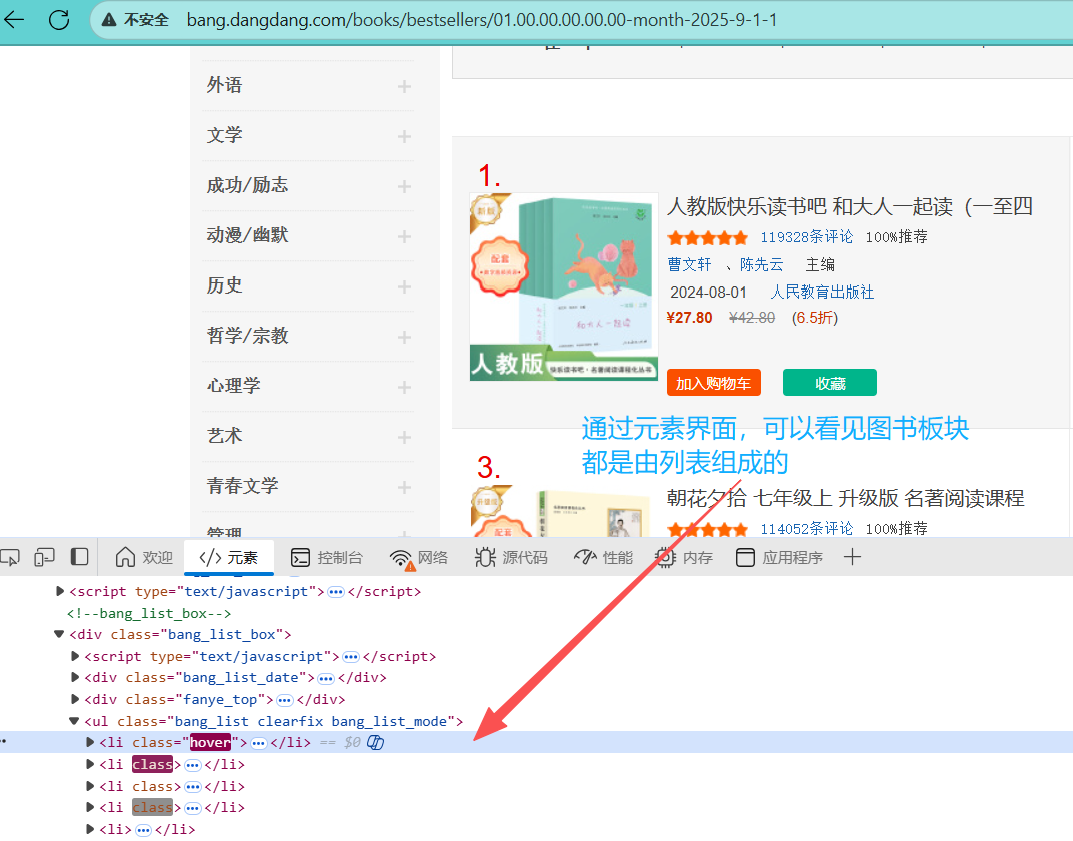Image resolution: width=1073 pixels, height=841 pixels.
Task: Reload the page with the refresh icon
Action: (59, 20)
